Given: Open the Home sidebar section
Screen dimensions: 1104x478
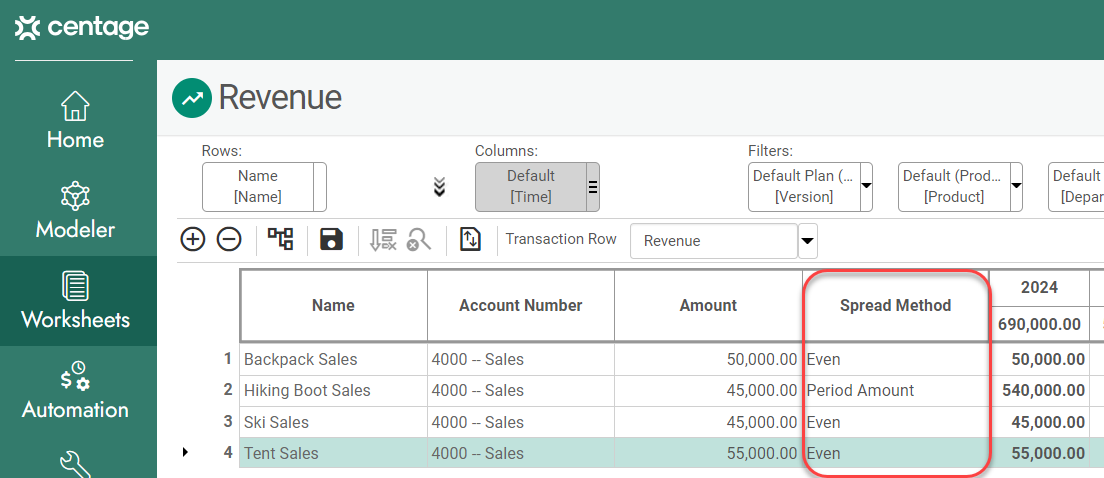Looking at the screenshot, I should 75,120.
